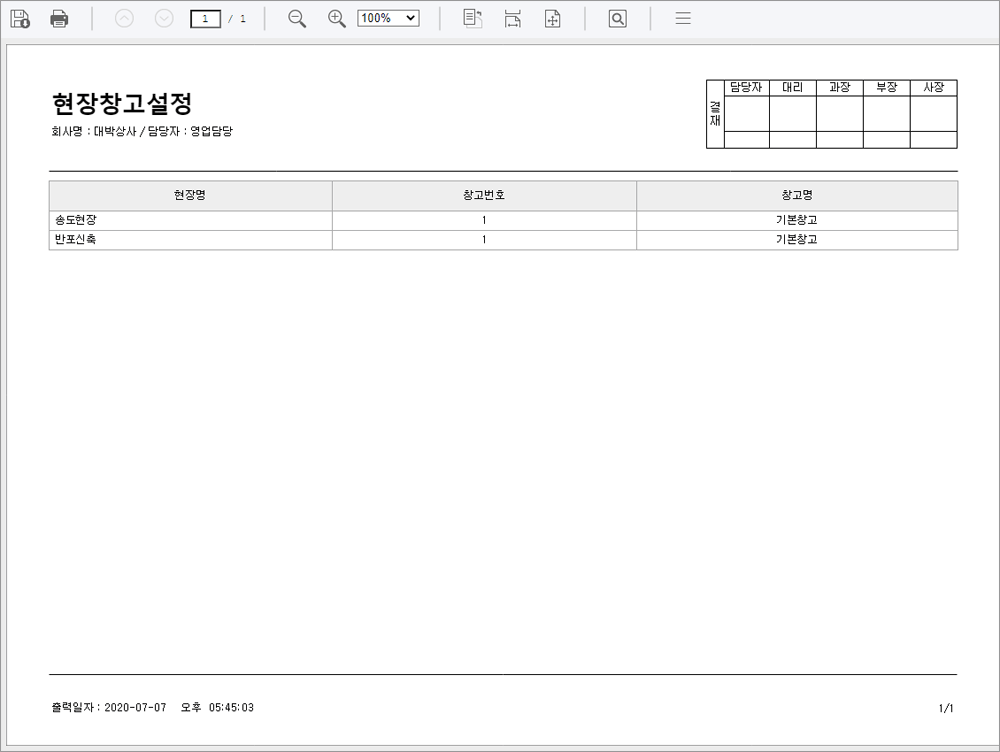The image size is (1000, 752).
Task: Click the 창고명 column header
Action: tap(797, 195)
